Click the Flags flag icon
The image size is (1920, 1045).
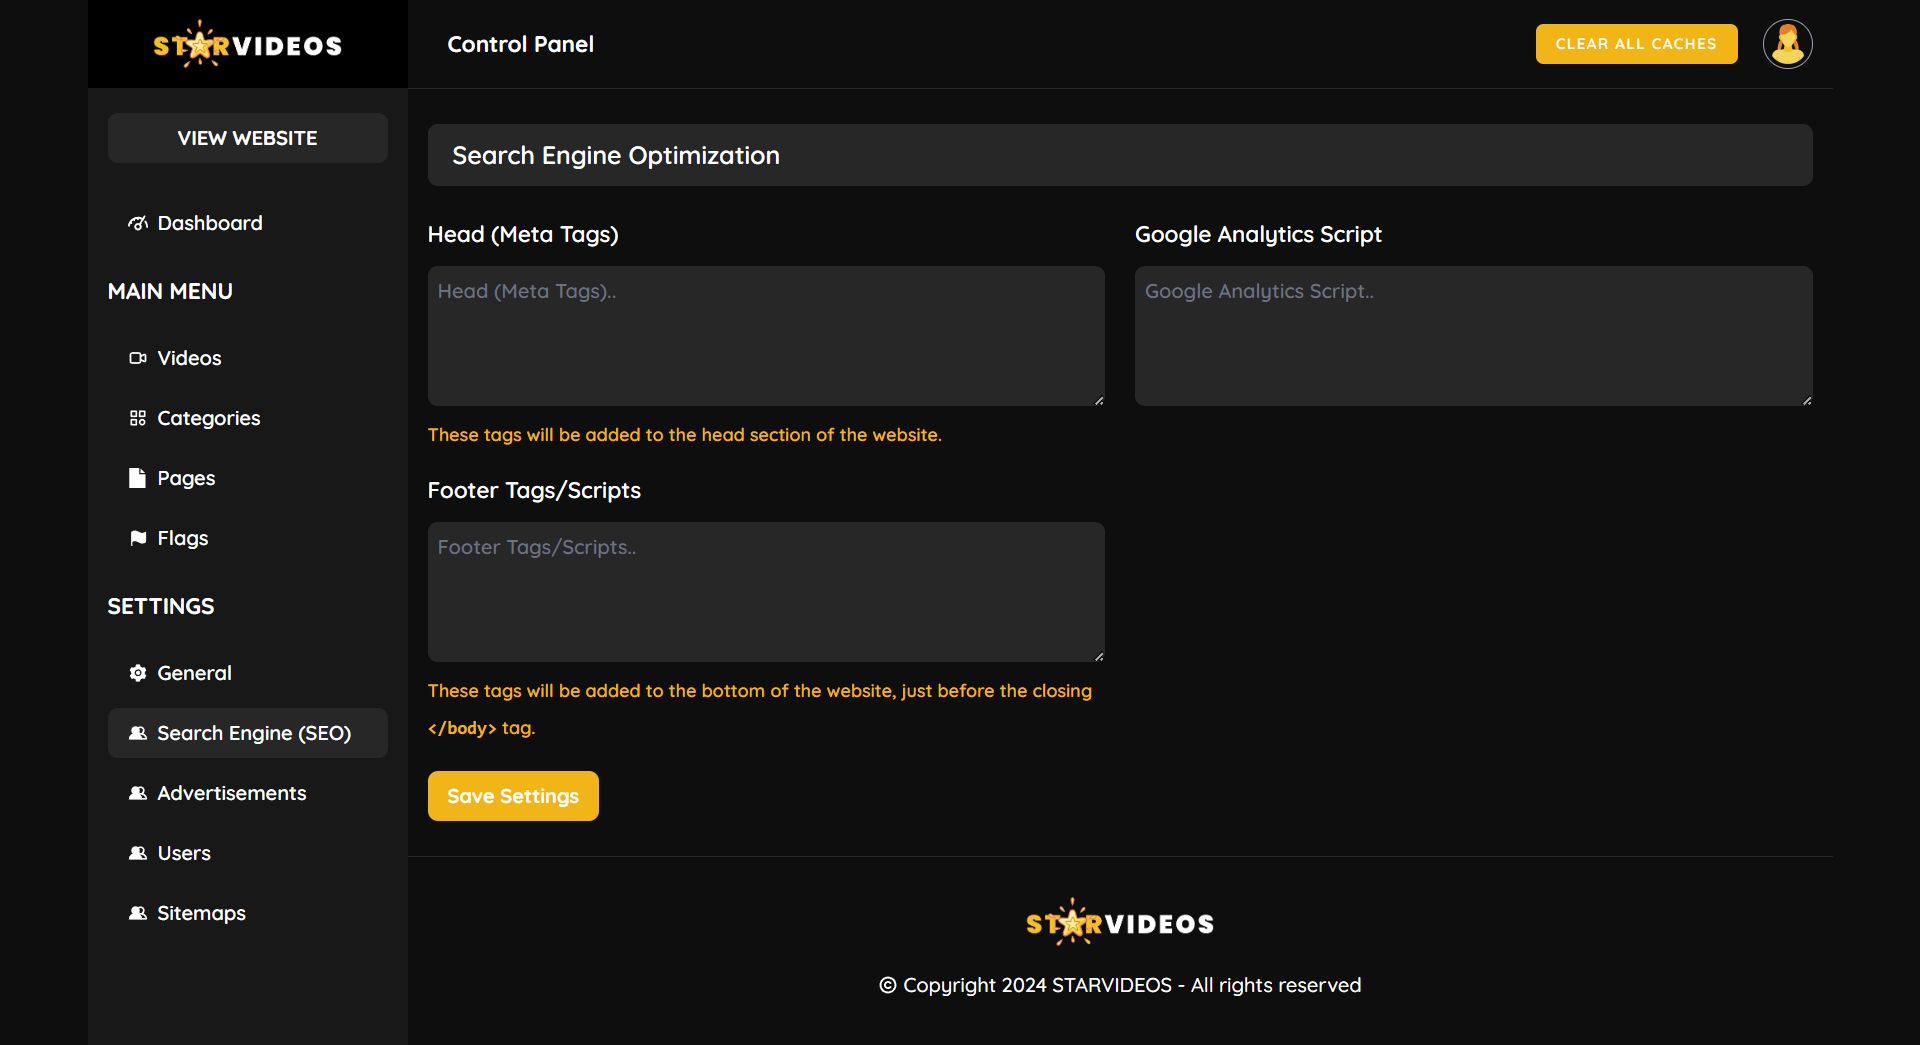tap(137, 538)
